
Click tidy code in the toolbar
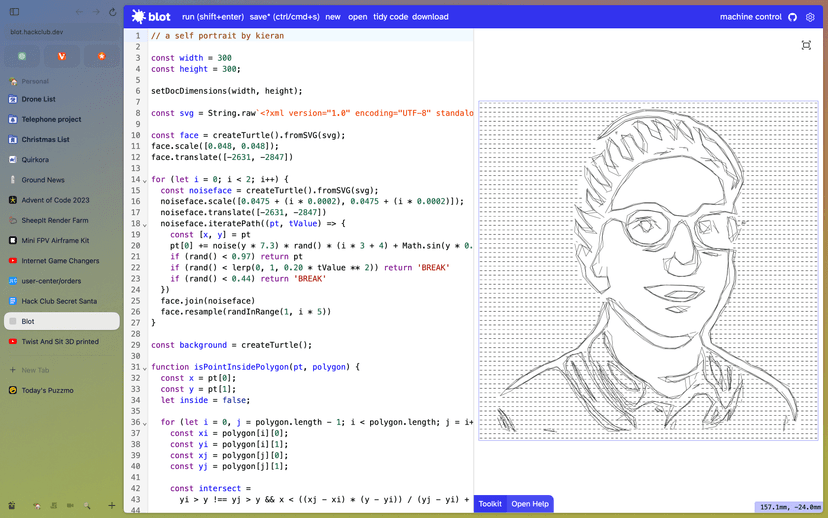pos(389,17)
